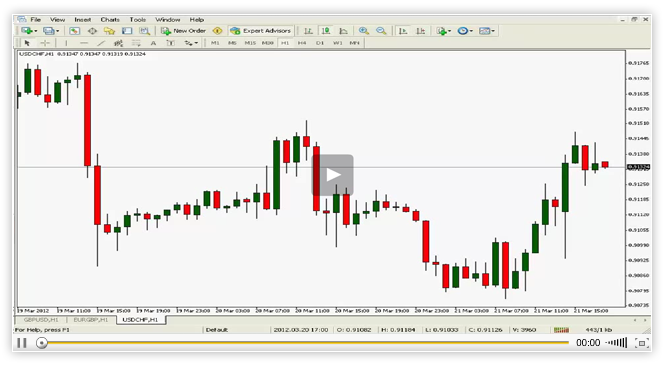Screen dimensions: 664x366
Task: Expand the New Chart dropdown arrow
Action: click(x=36, y=31)
